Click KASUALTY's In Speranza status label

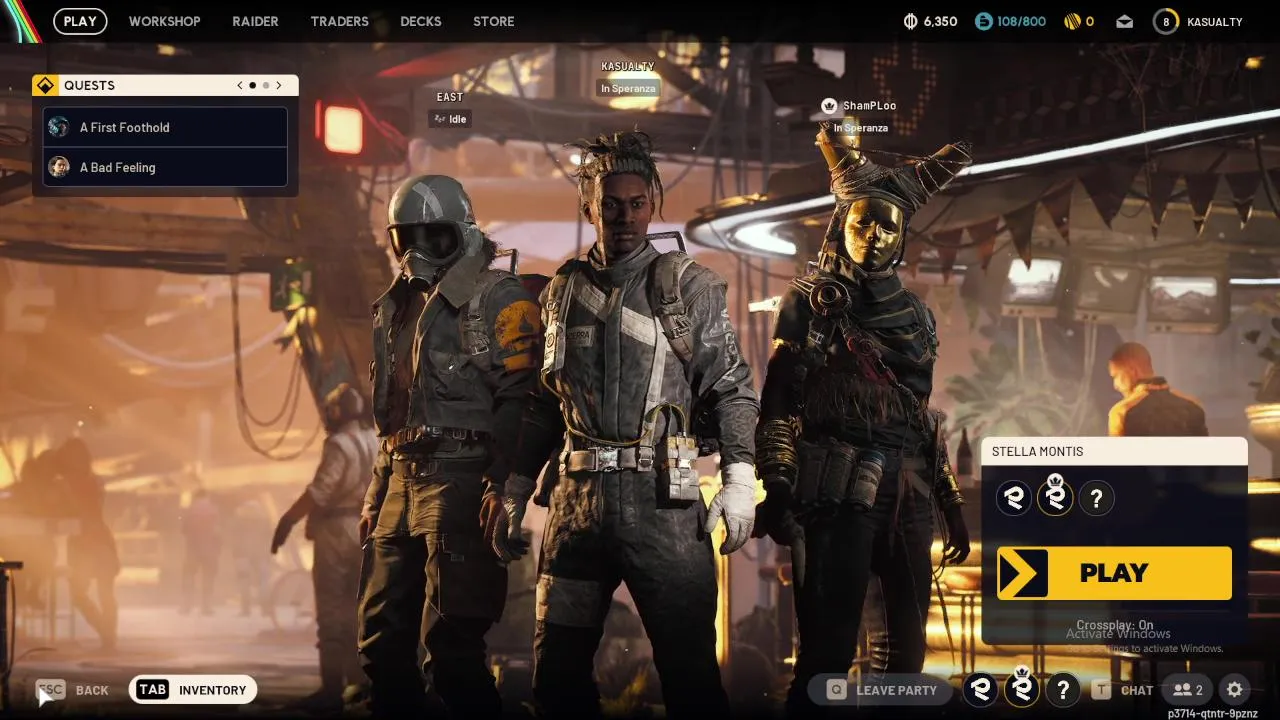[x=627, y=88]
